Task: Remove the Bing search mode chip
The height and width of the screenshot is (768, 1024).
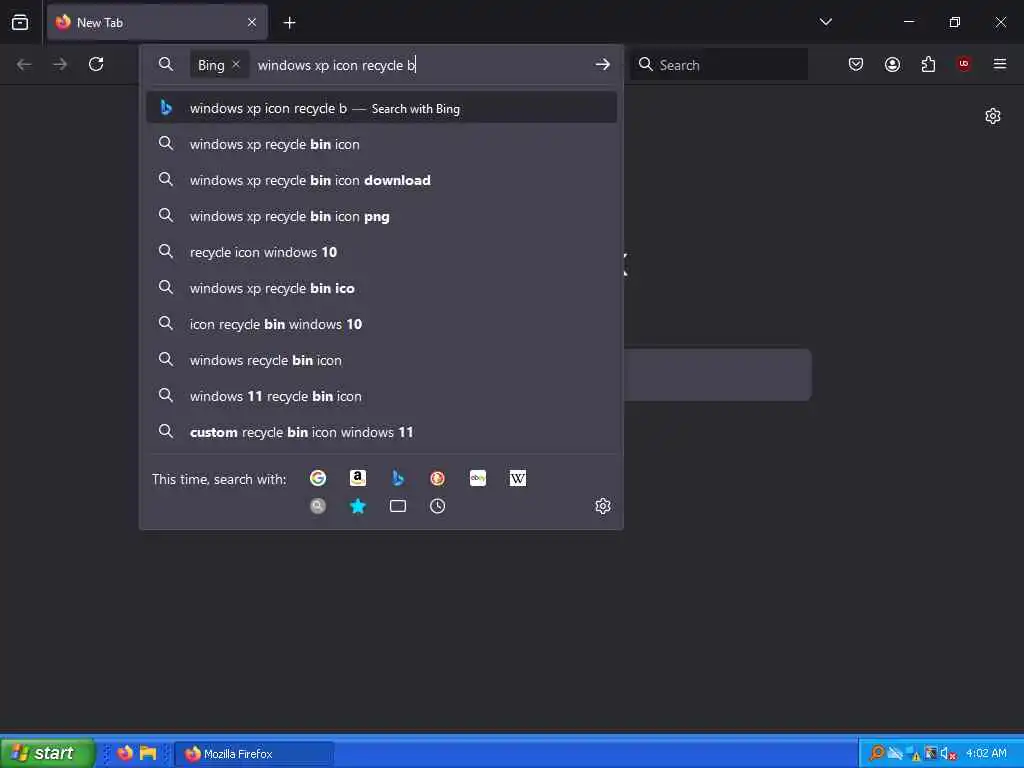Action: click(236, 64)
